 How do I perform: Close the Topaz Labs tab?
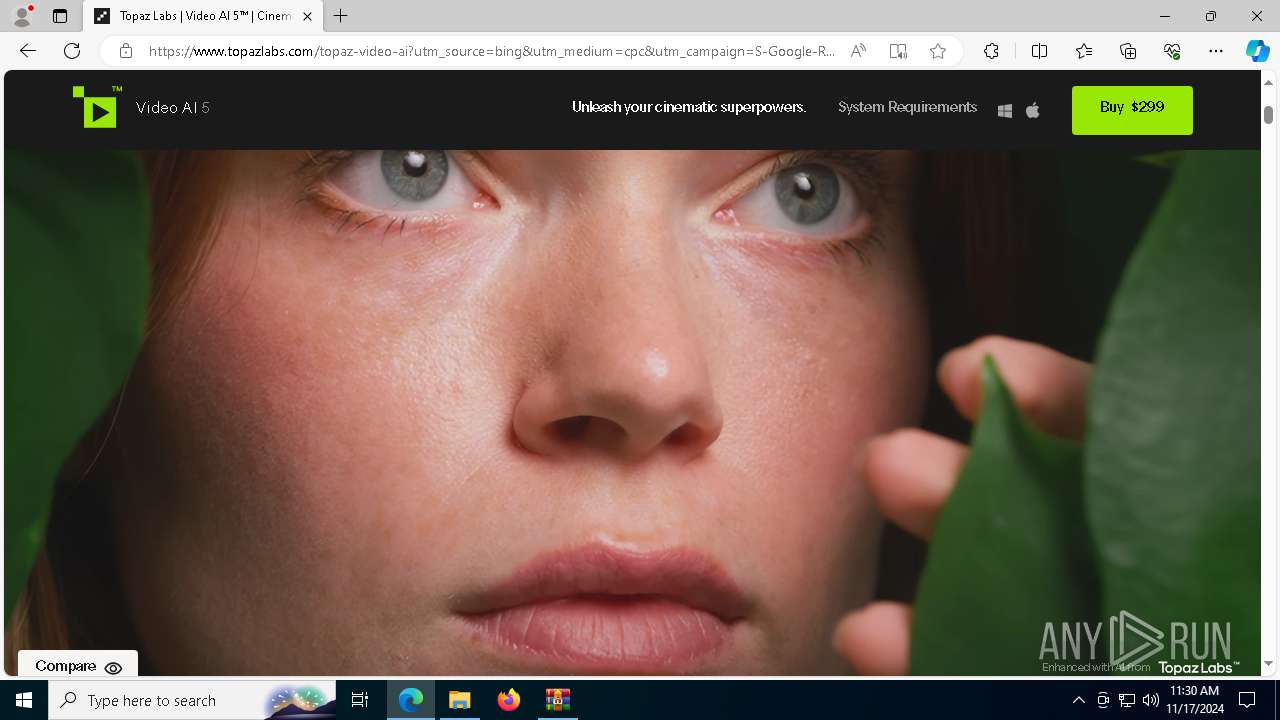(x=307, y=16)
